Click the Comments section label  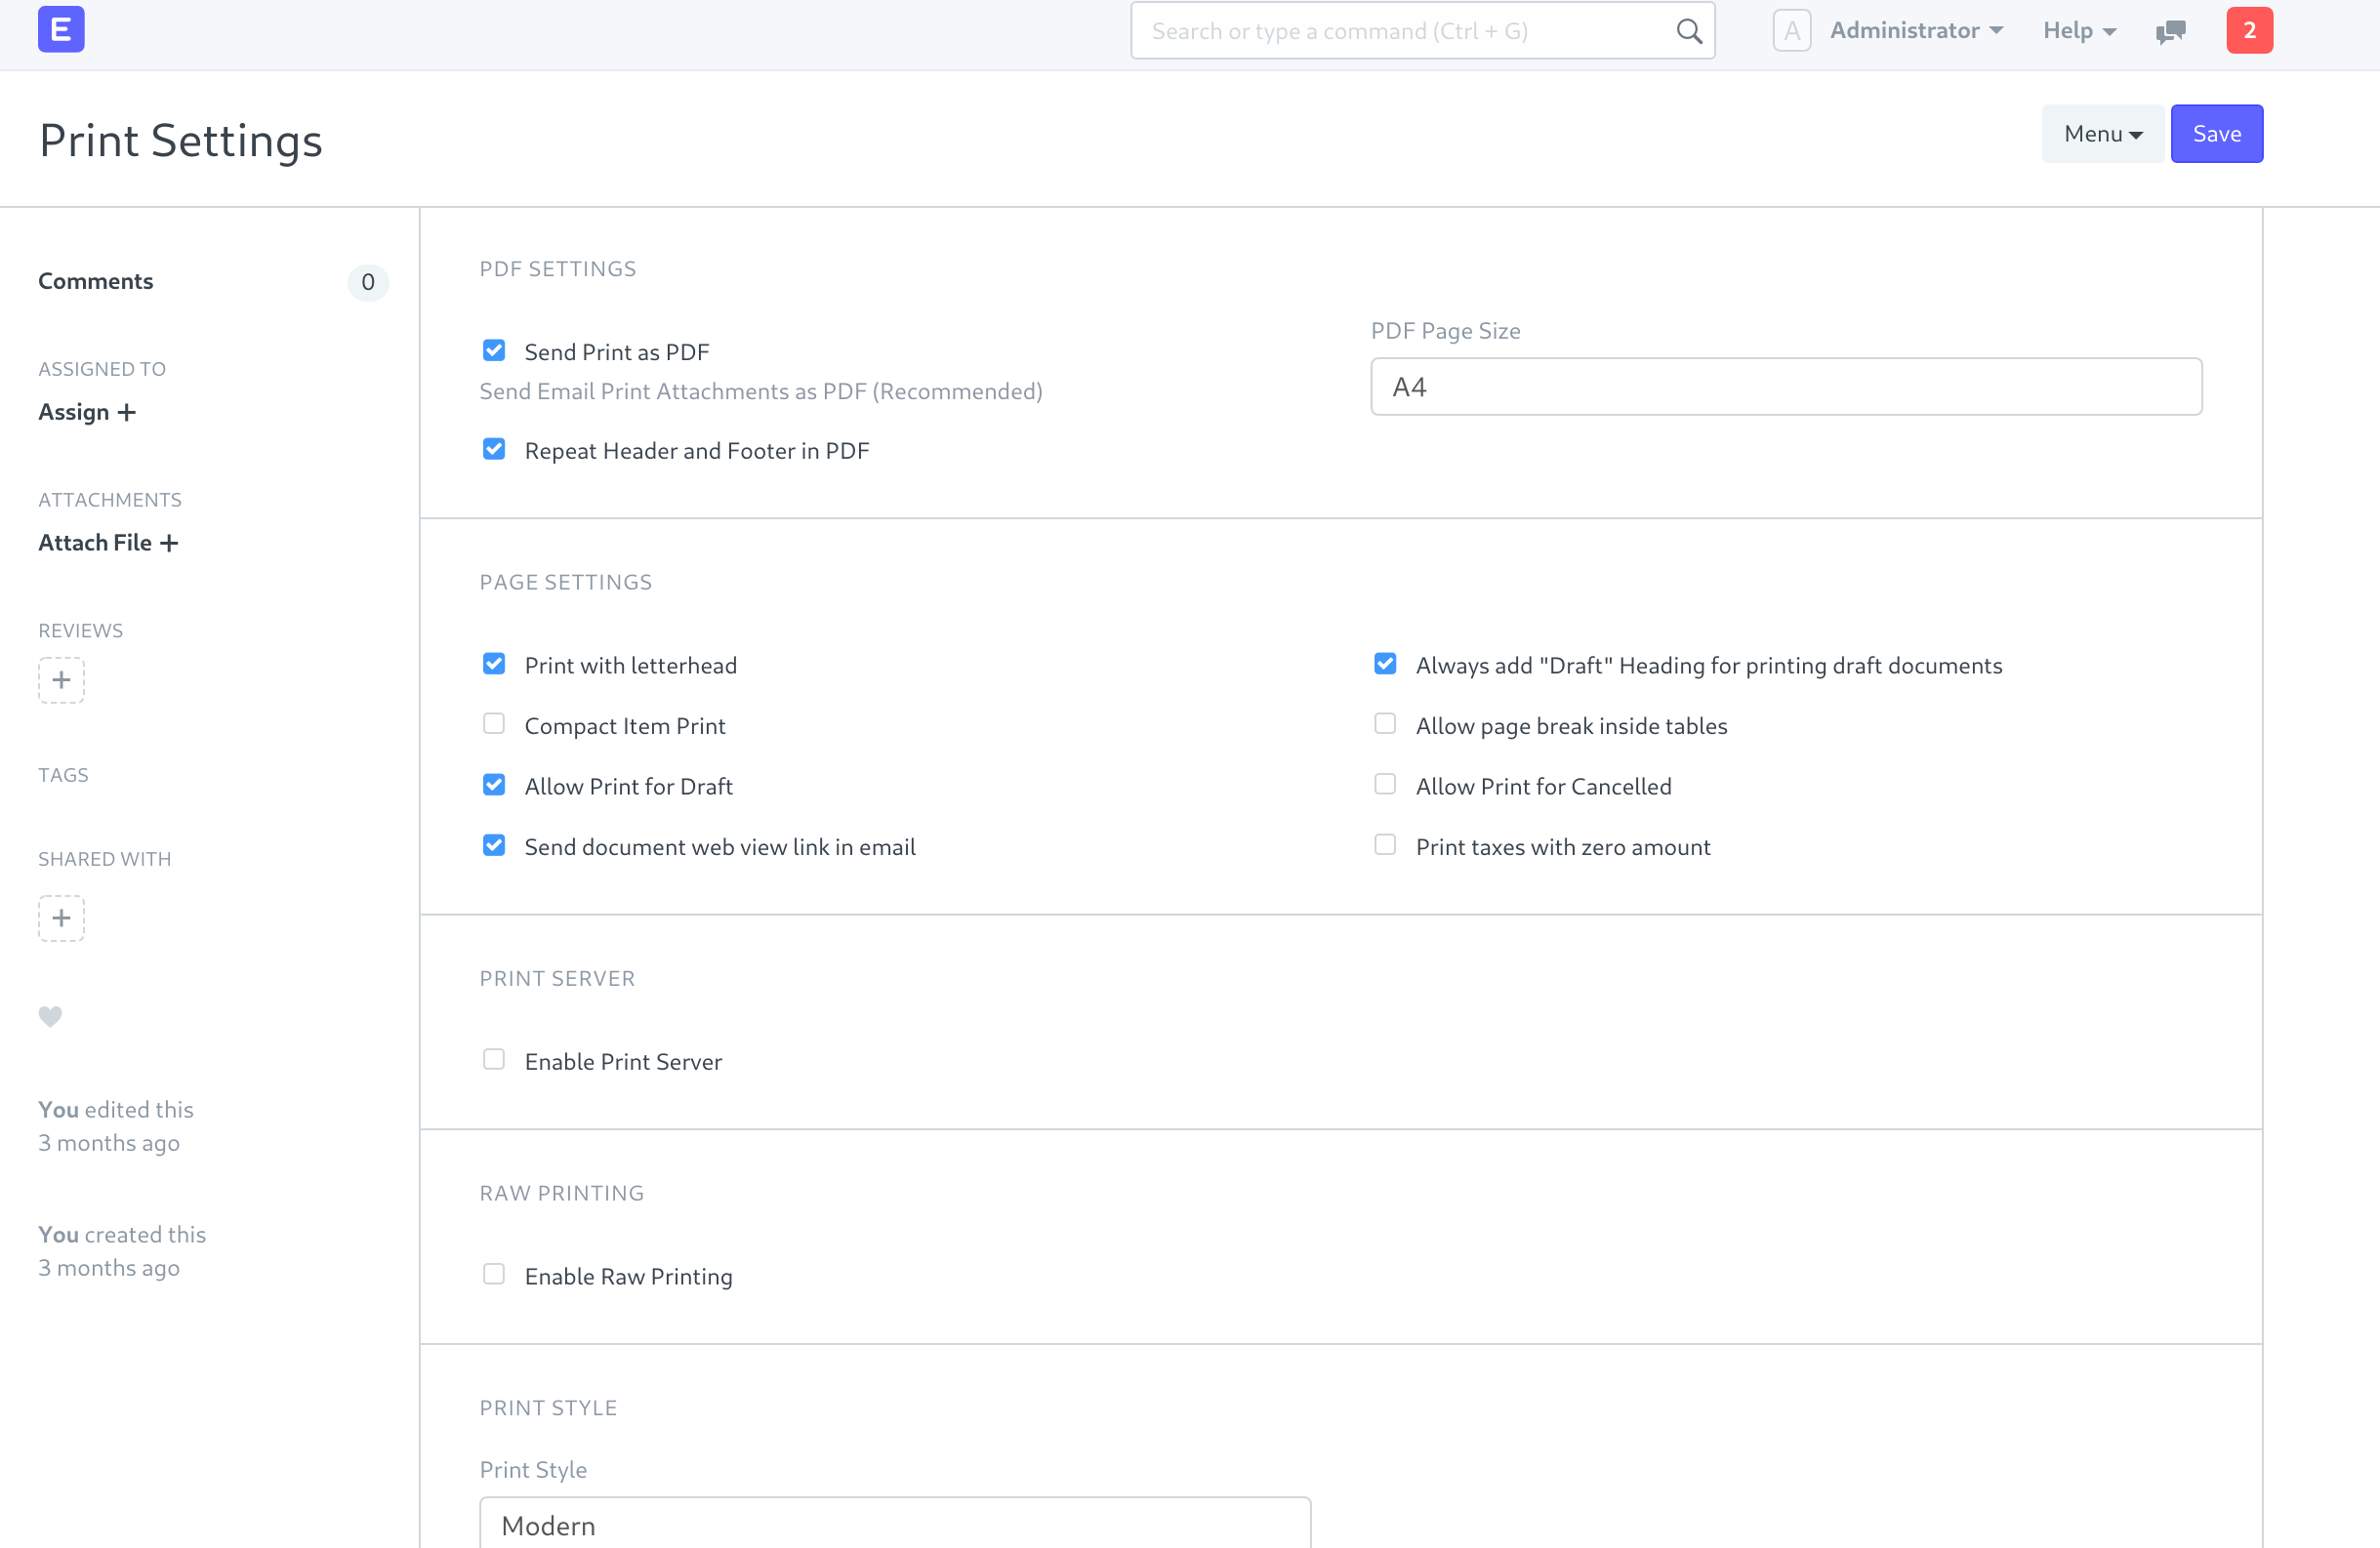pyautogui.click(x=96, y=279)
